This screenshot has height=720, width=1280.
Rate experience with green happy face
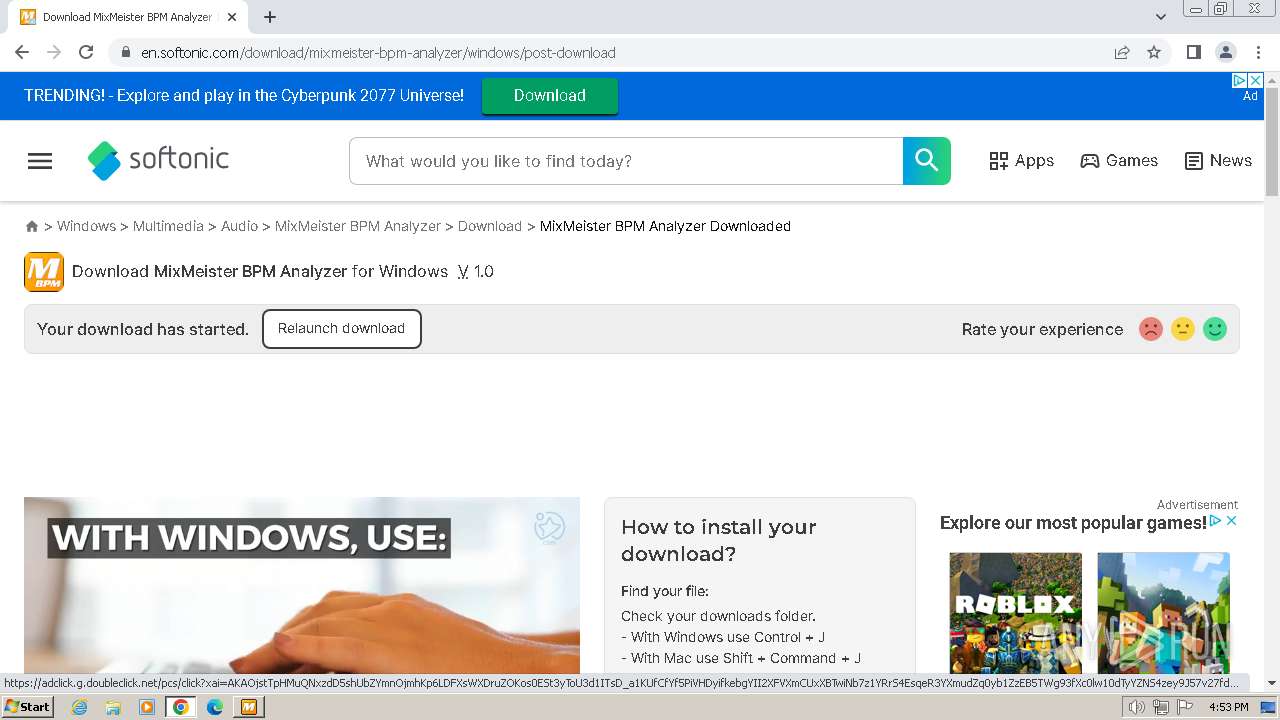click(1215, 329)
